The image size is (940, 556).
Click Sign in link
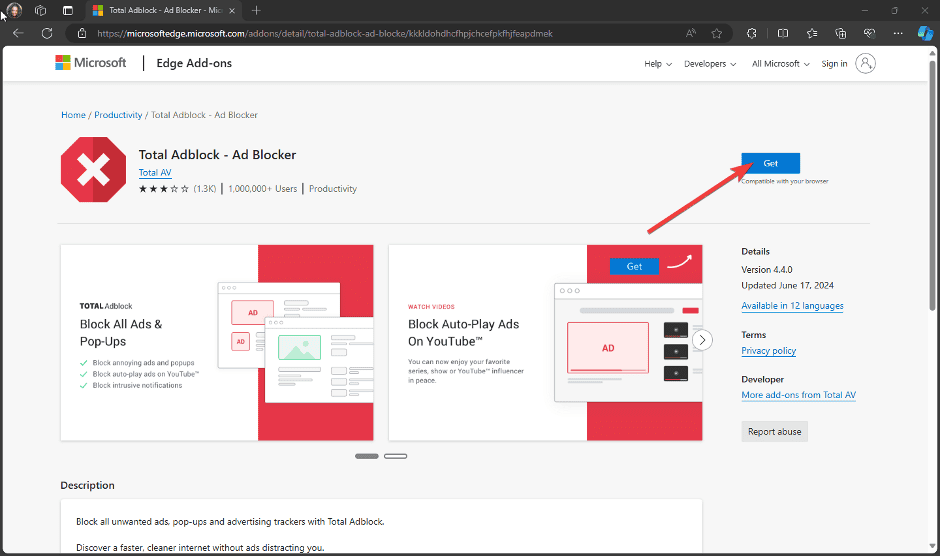[834, 64]
